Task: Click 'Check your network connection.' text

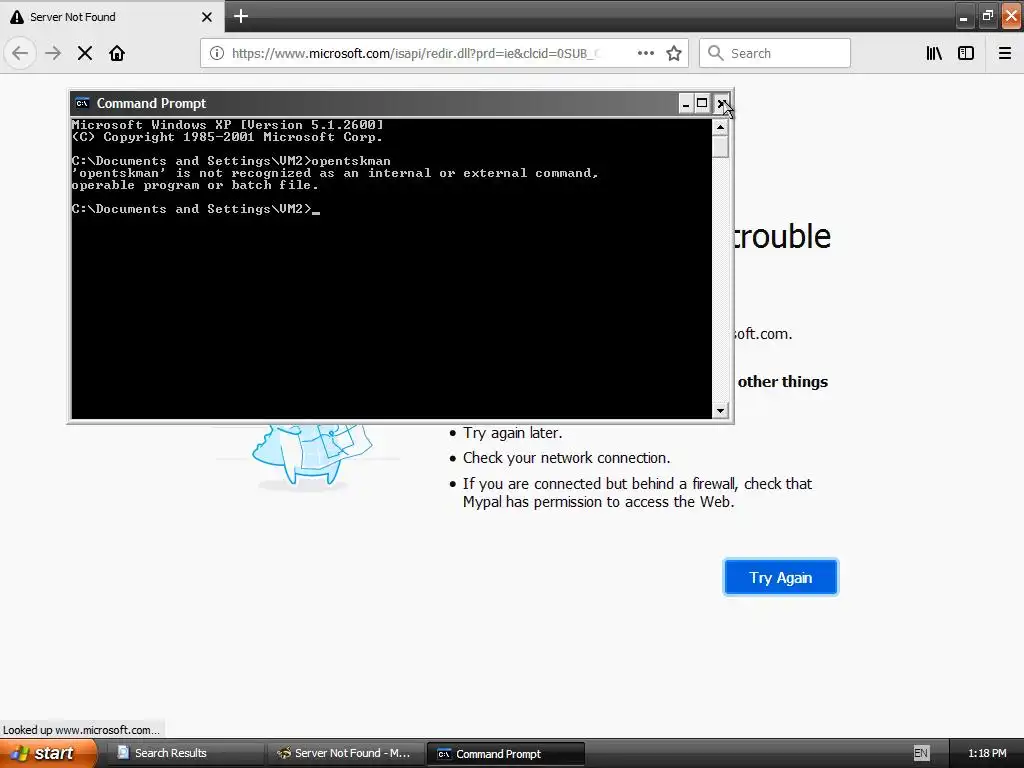Action: 566,458
